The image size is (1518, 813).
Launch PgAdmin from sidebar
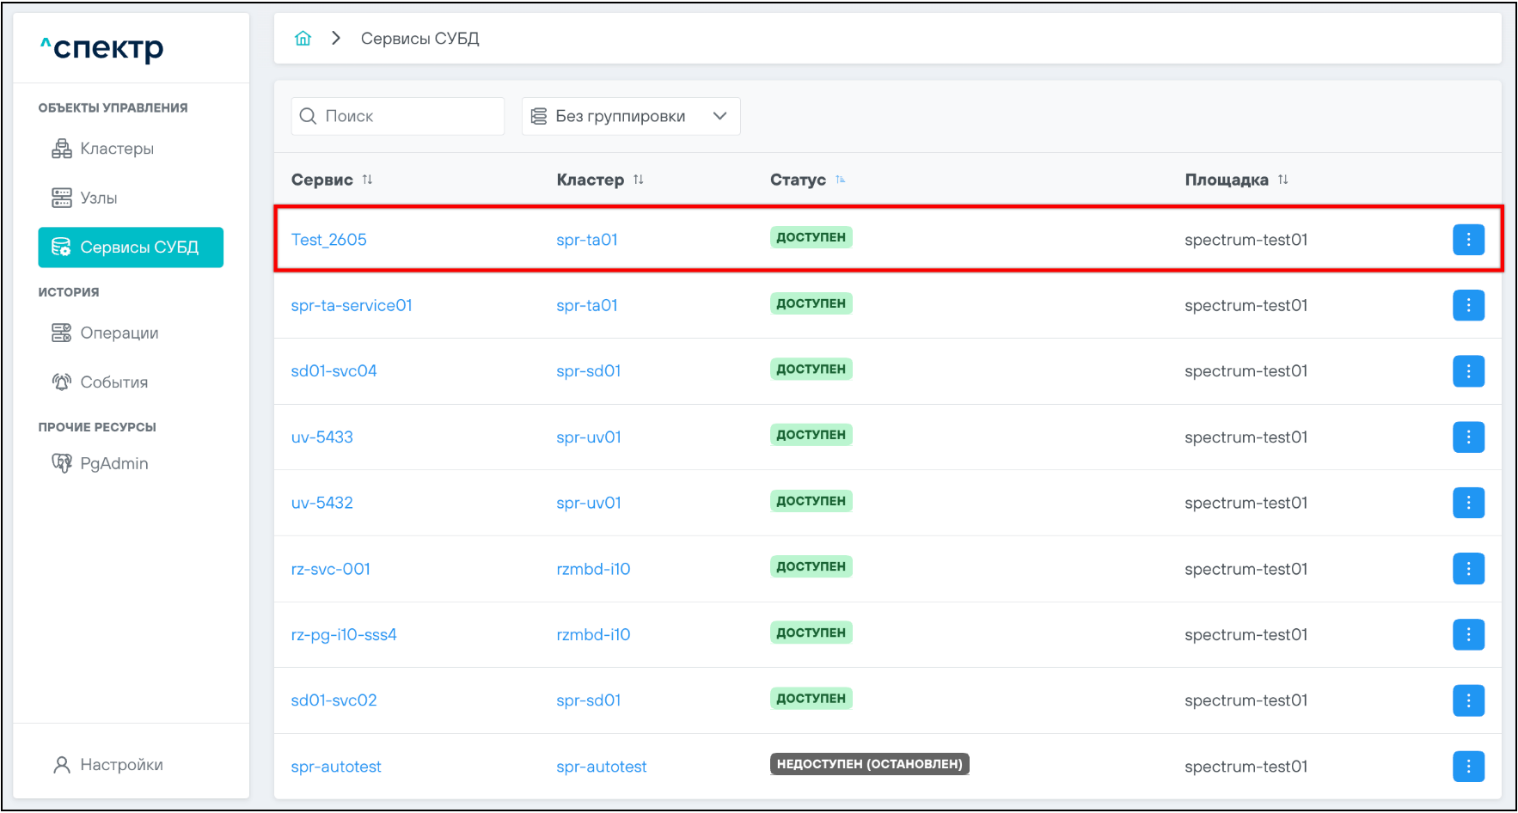(x=113, y=463)
